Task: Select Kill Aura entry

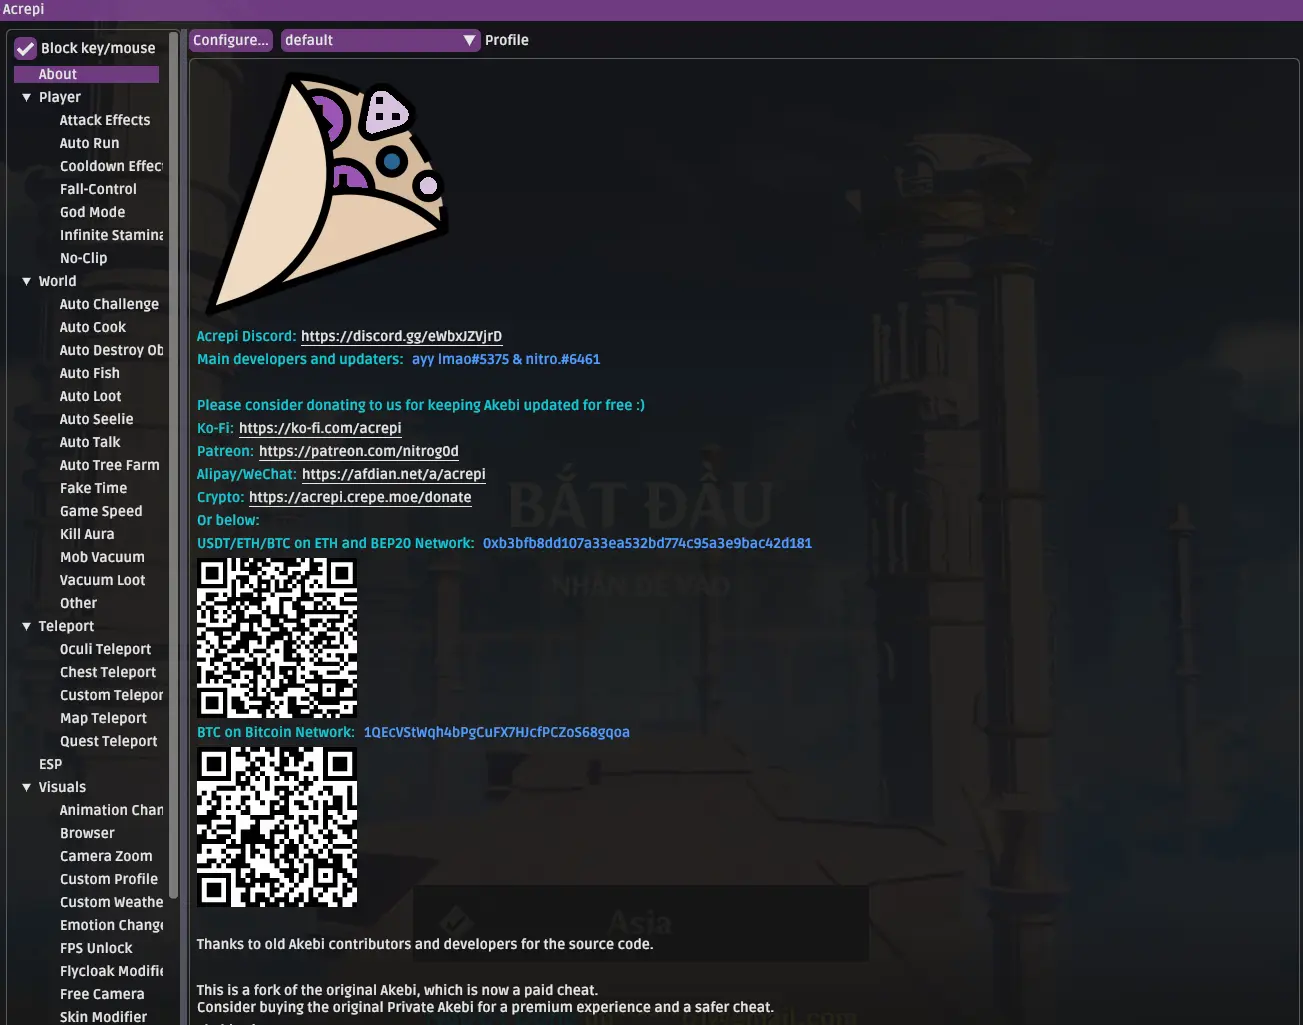Action: pyautogui.click(x=87, y=534)
